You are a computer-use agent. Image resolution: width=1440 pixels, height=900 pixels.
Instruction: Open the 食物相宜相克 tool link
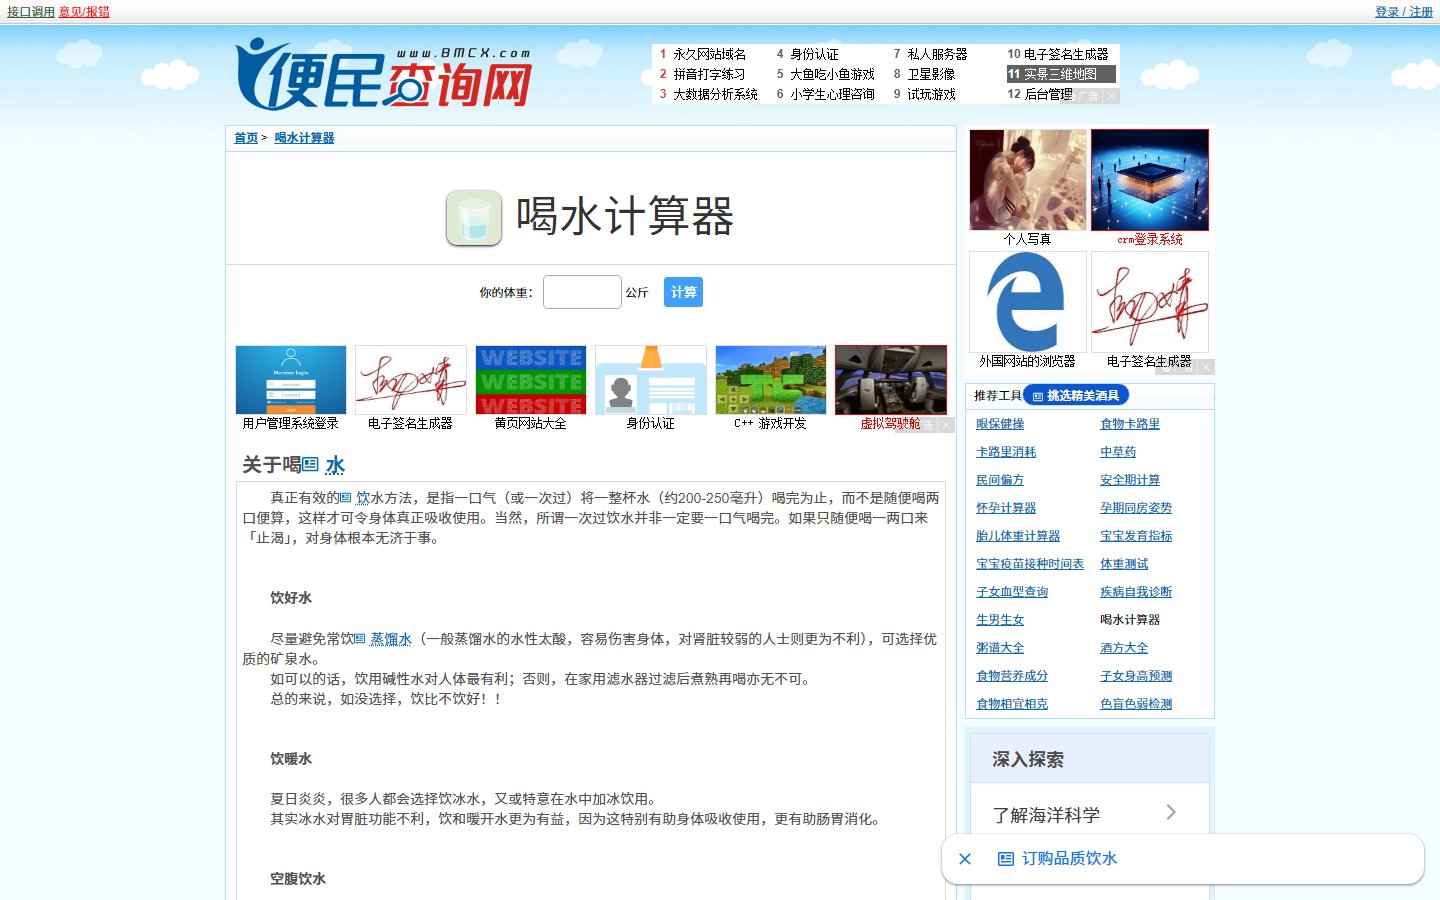(x=1012, y=704)
